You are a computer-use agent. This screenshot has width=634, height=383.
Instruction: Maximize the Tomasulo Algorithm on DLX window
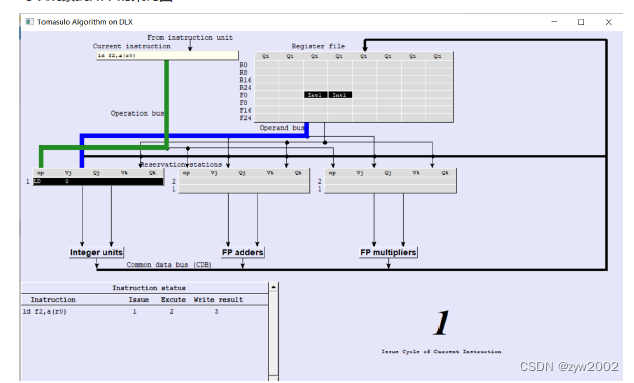tap(581, 22)
